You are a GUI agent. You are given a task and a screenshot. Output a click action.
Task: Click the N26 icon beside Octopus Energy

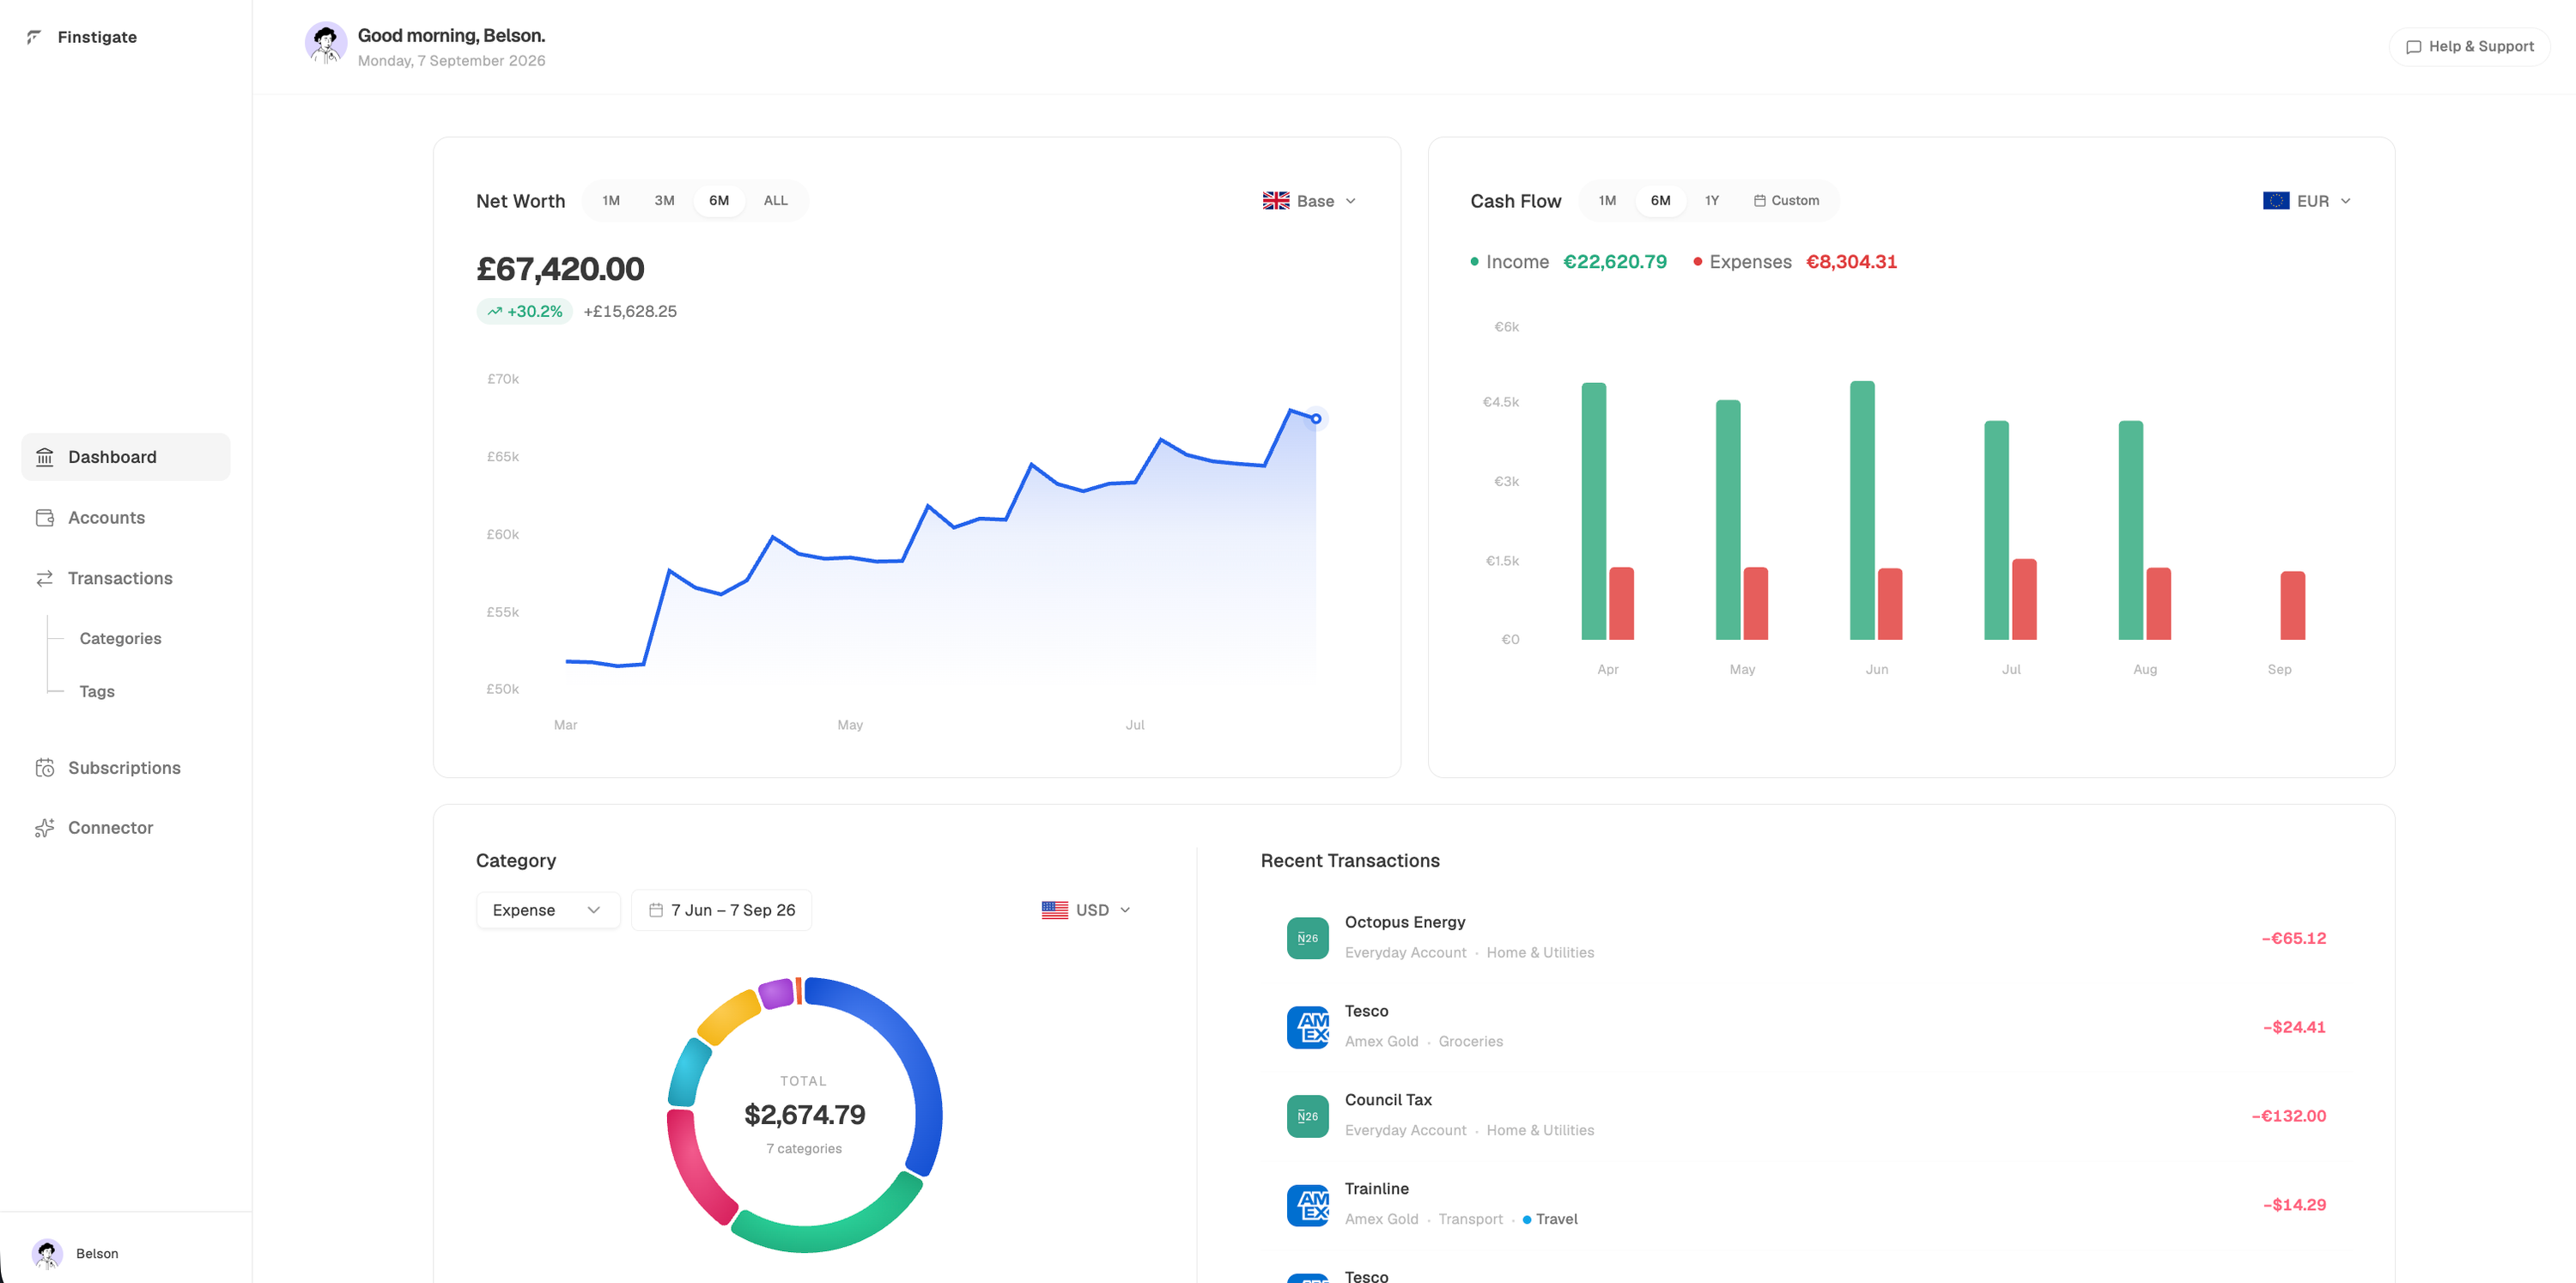(x=1307, y=938)
